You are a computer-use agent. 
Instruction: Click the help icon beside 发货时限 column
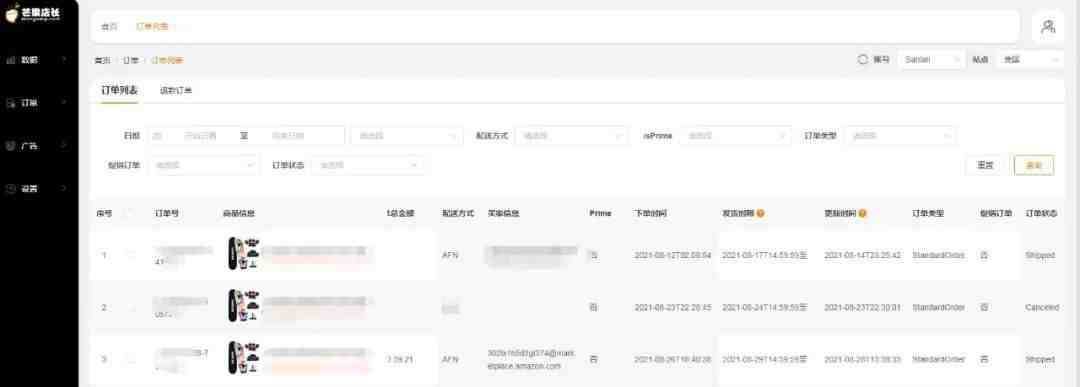pyautogui.click(x=760, y=213)
